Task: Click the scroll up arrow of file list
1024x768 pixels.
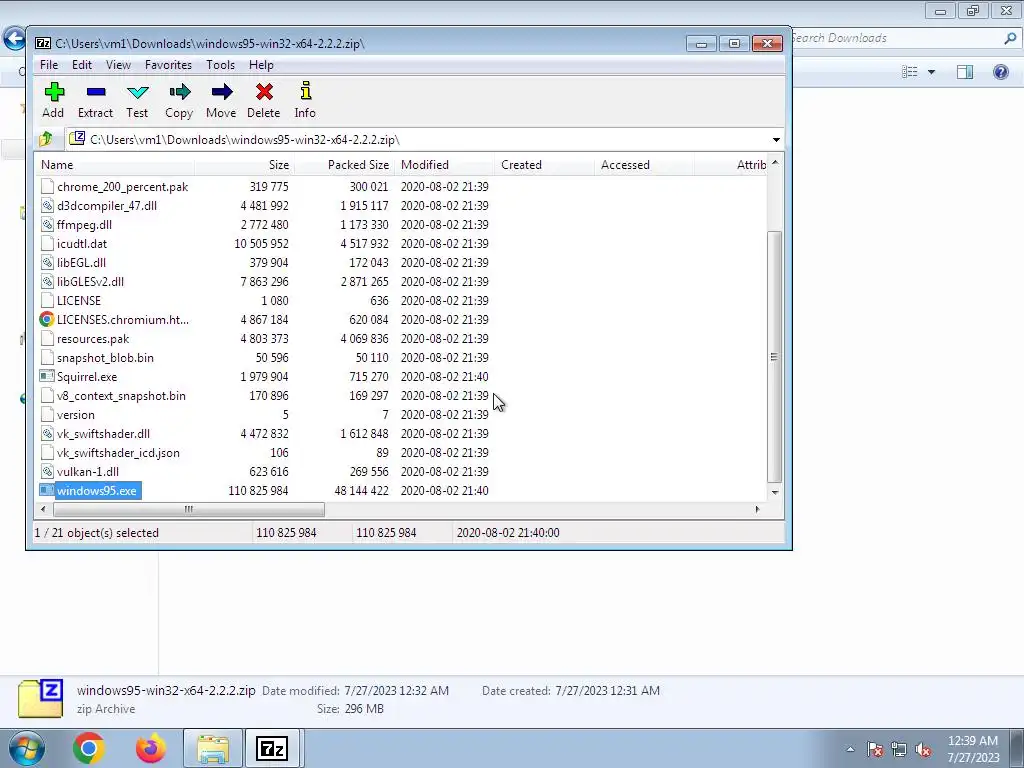Action: [x=775, y=163]
